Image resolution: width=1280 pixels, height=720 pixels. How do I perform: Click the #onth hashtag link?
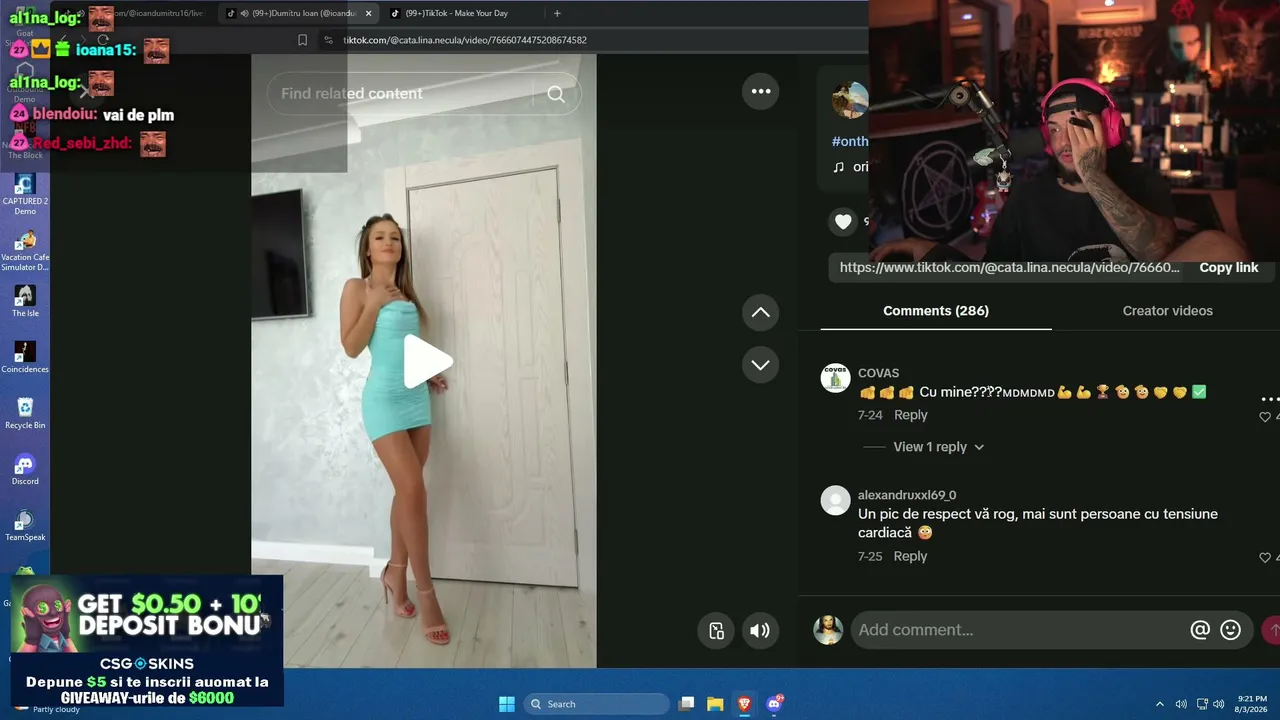coord(850,141)
